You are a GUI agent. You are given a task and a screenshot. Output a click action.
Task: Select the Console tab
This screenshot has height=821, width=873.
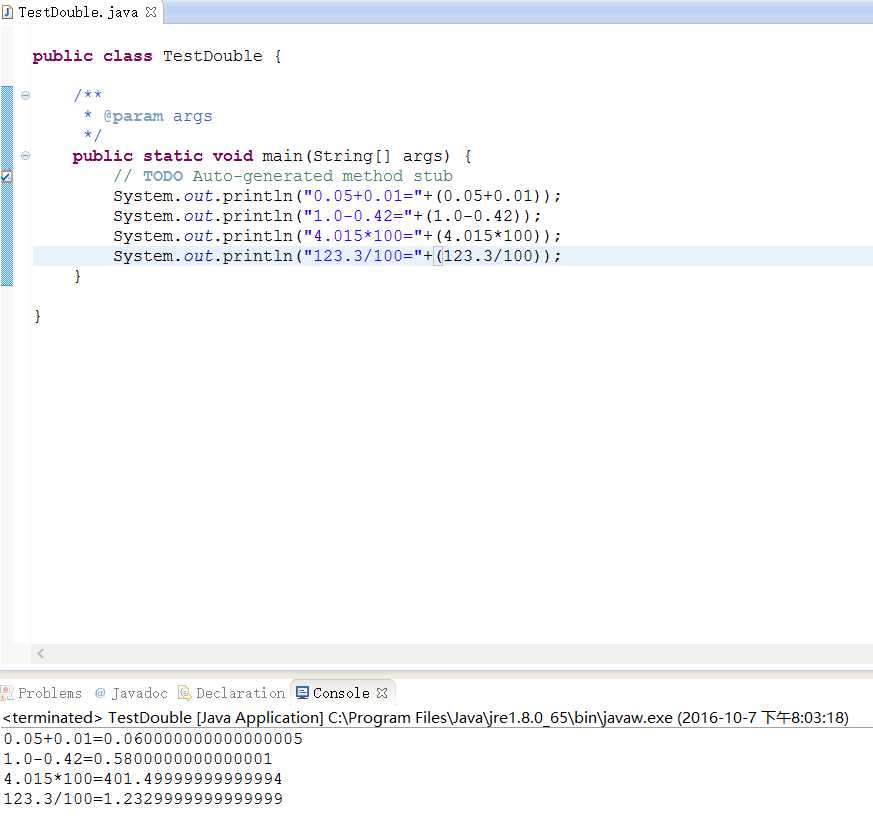341,693
